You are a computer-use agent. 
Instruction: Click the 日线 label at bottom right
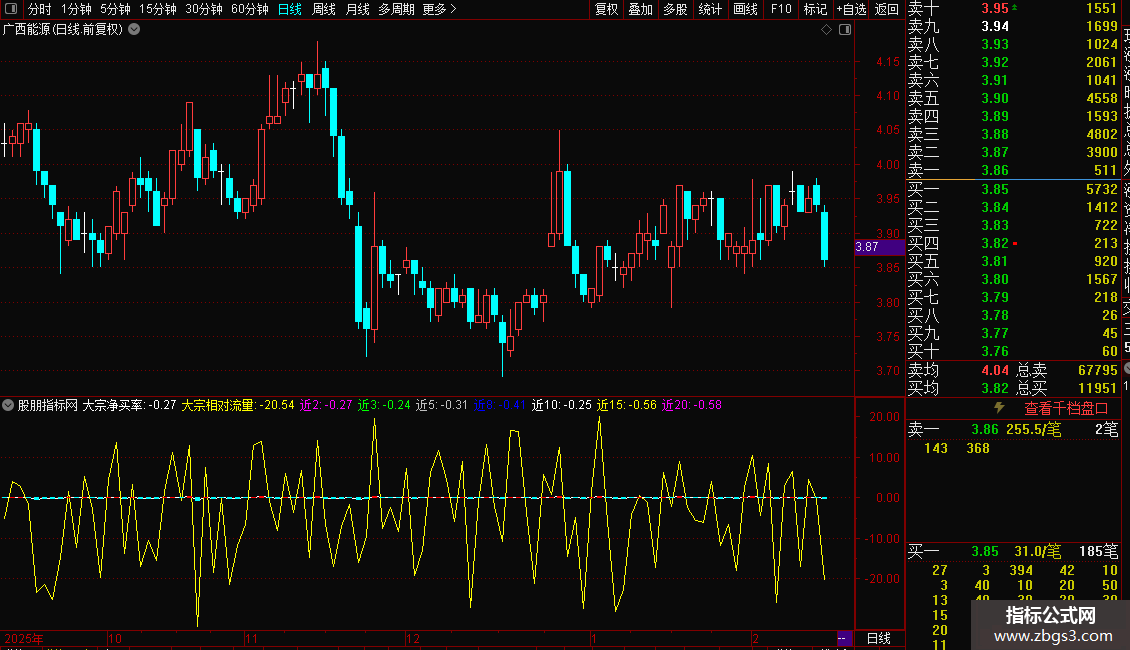click(x=878, y=638)
